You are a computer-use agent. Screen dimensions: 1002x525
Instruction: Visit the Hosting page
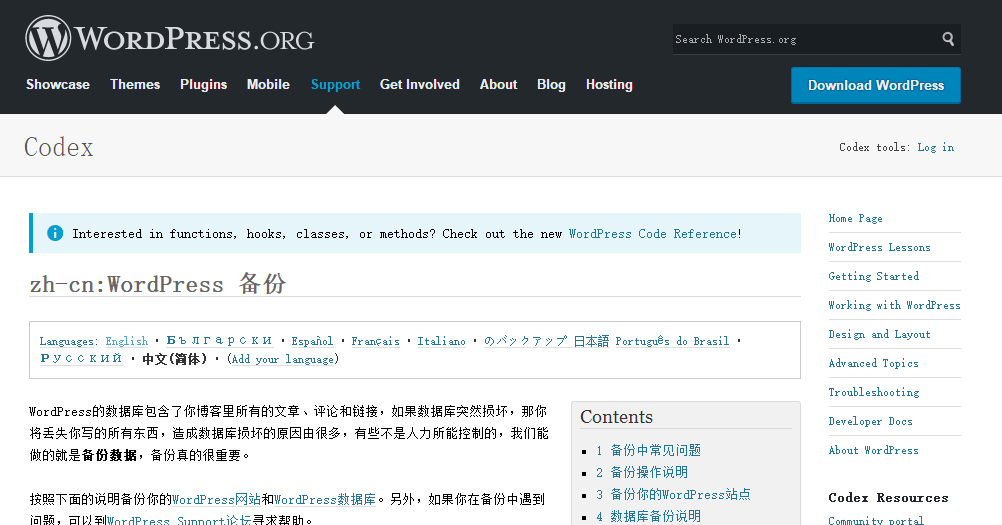click(609, 85)
